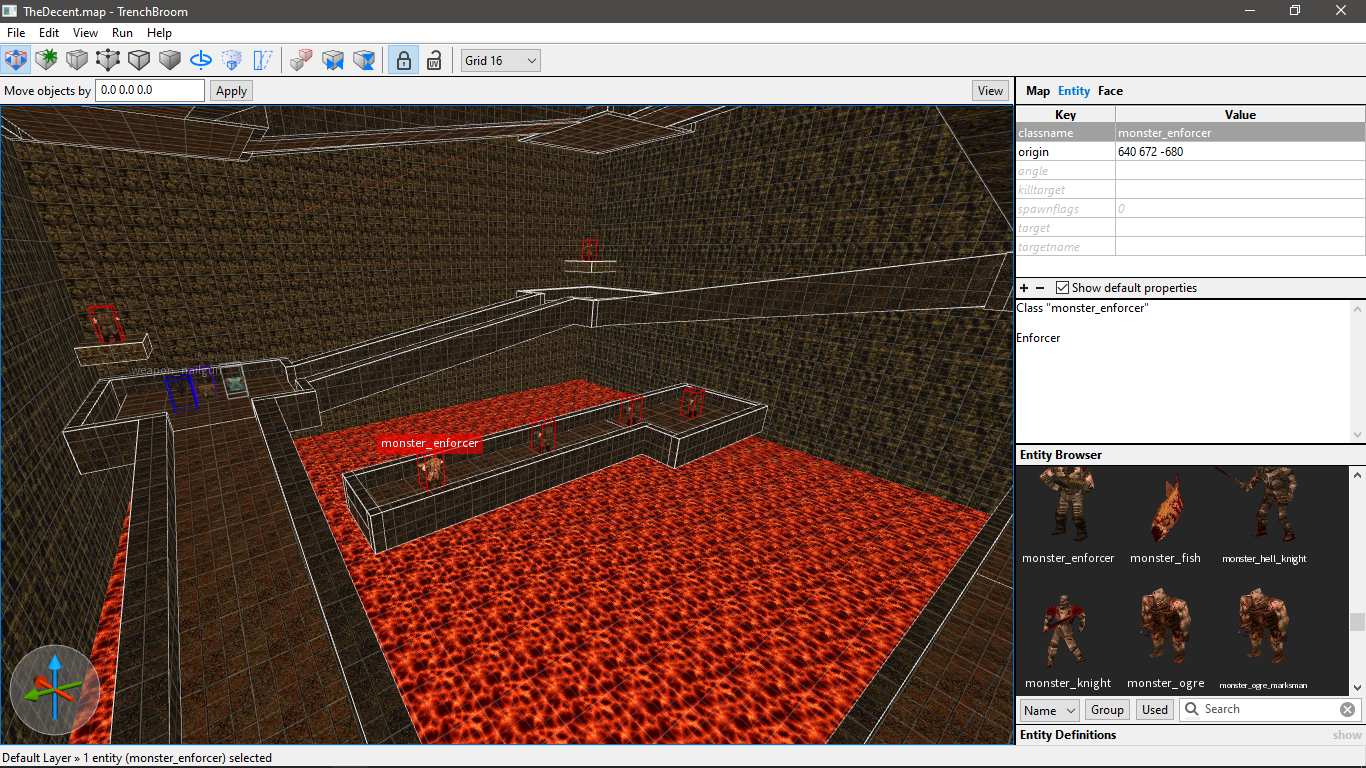The image size is (1366, 768).
Task: Switch to the Map tab
Action: (x=1038, y=91)
